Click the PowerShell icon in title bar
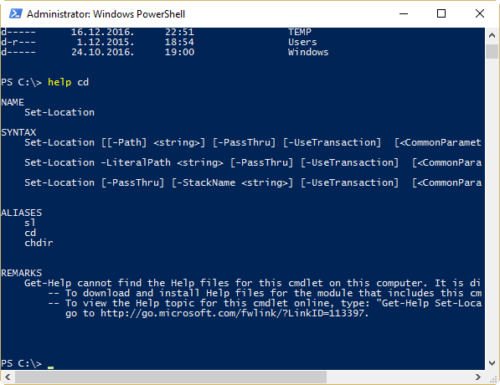Screen dimensions: 500x385 click(15, 14)
